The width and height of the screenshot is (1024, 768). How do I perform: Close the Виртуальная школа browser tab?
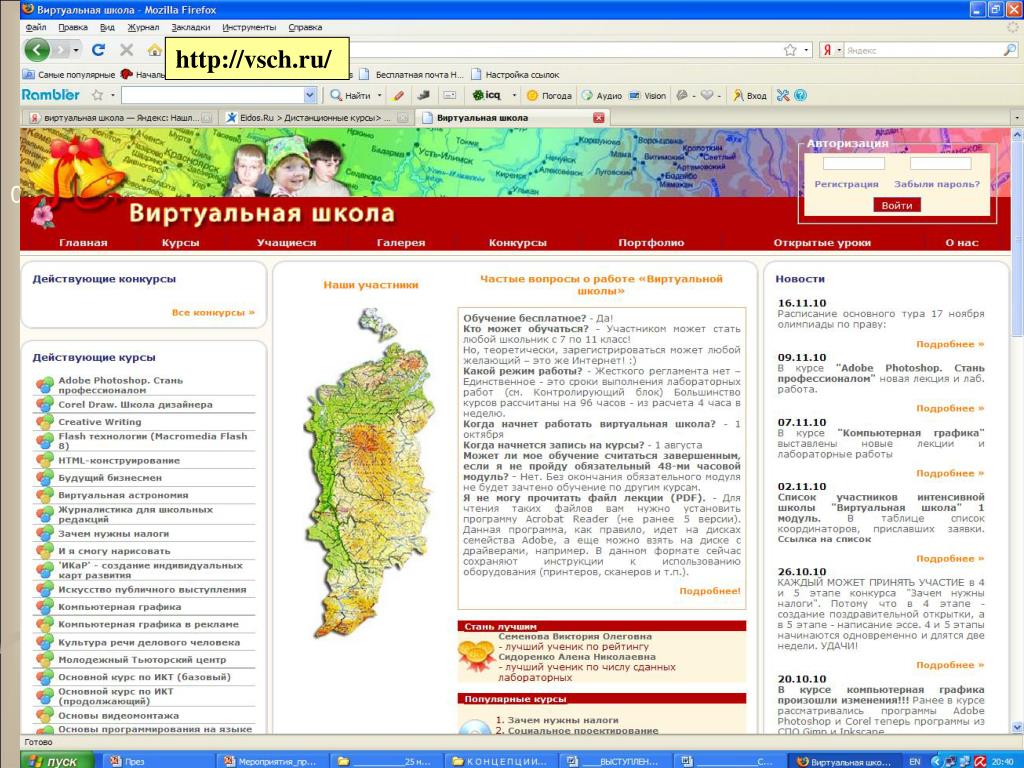[598, 118]
